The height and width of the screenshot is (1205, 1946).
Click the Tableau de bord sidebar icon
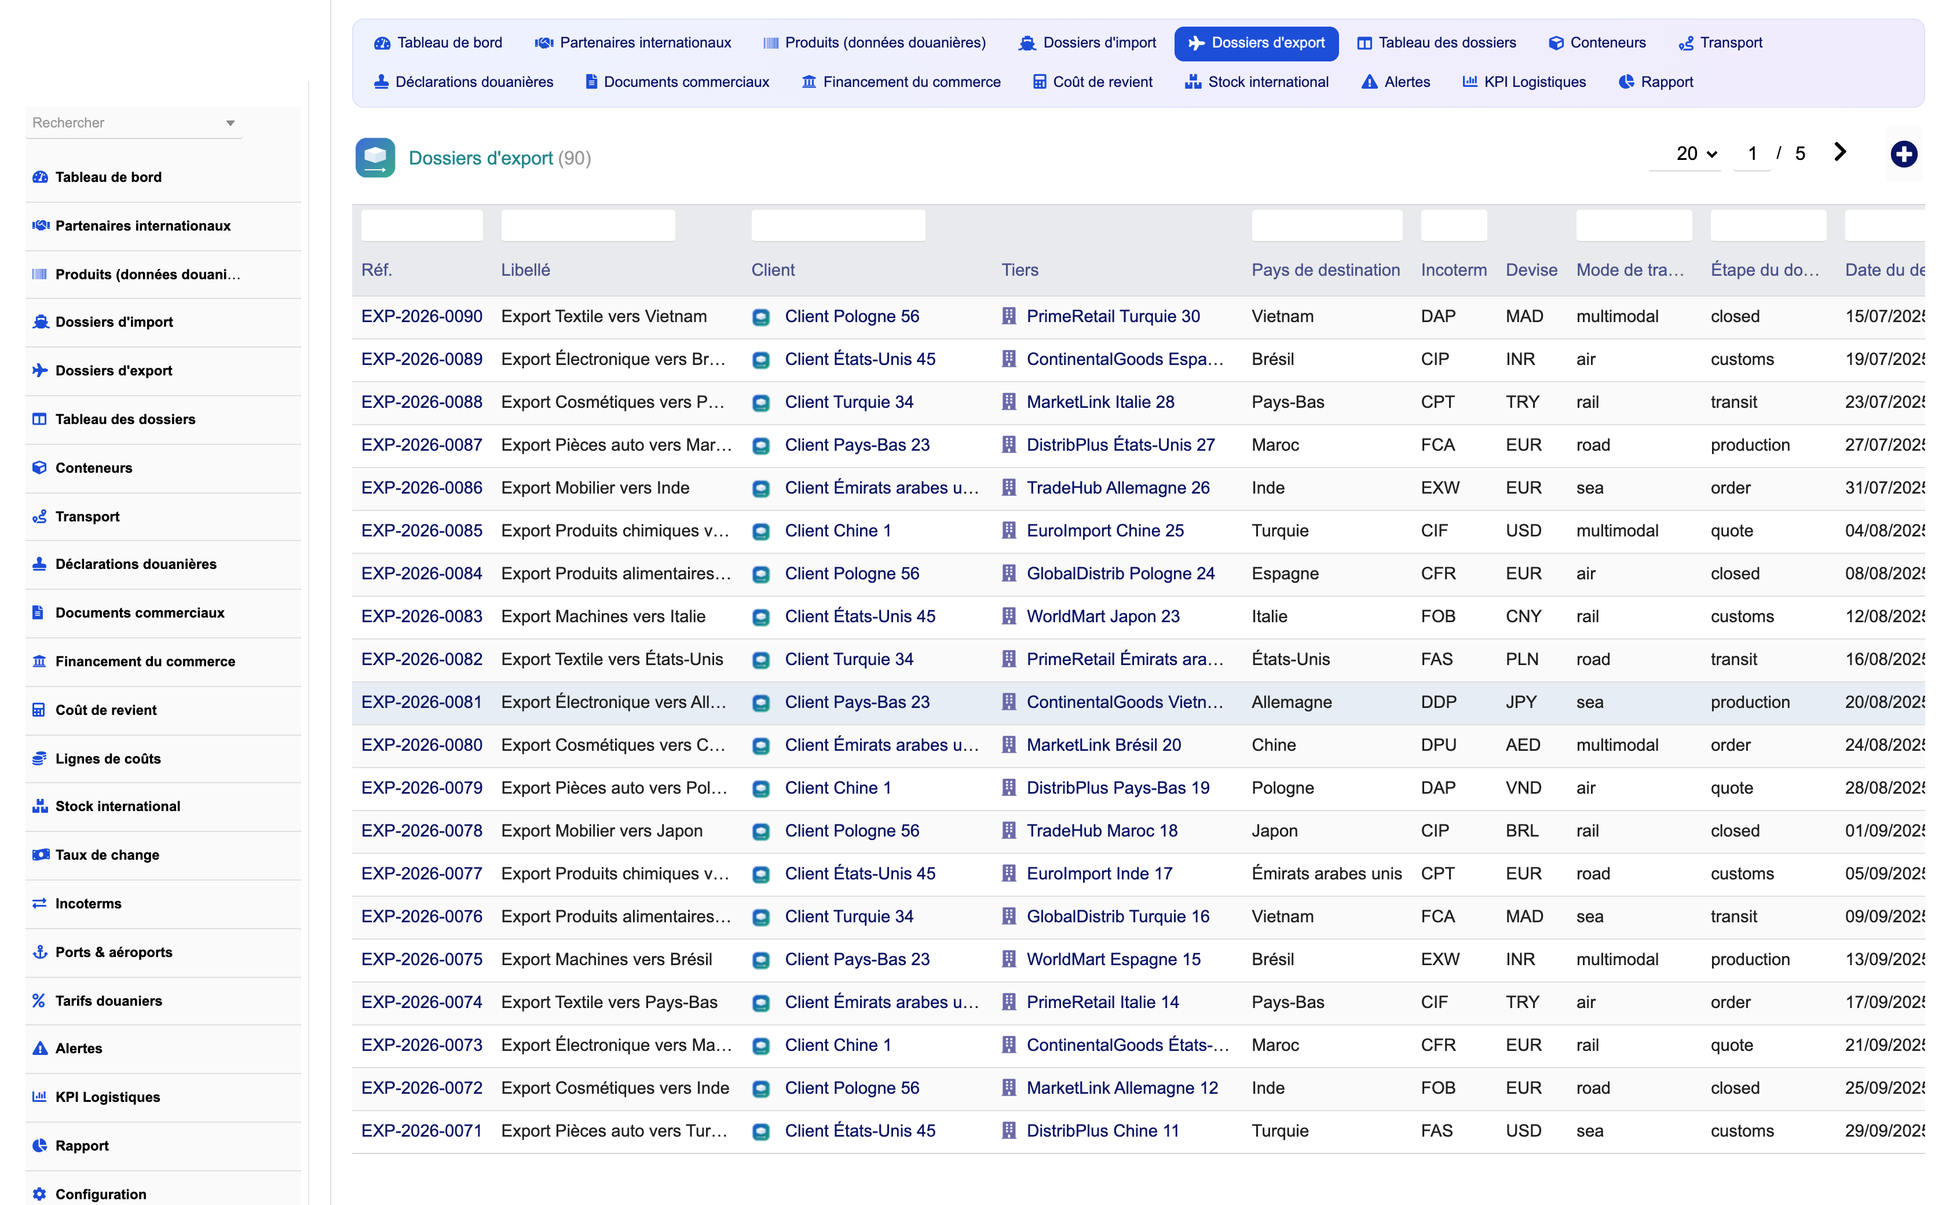click(x=40, y=177)
